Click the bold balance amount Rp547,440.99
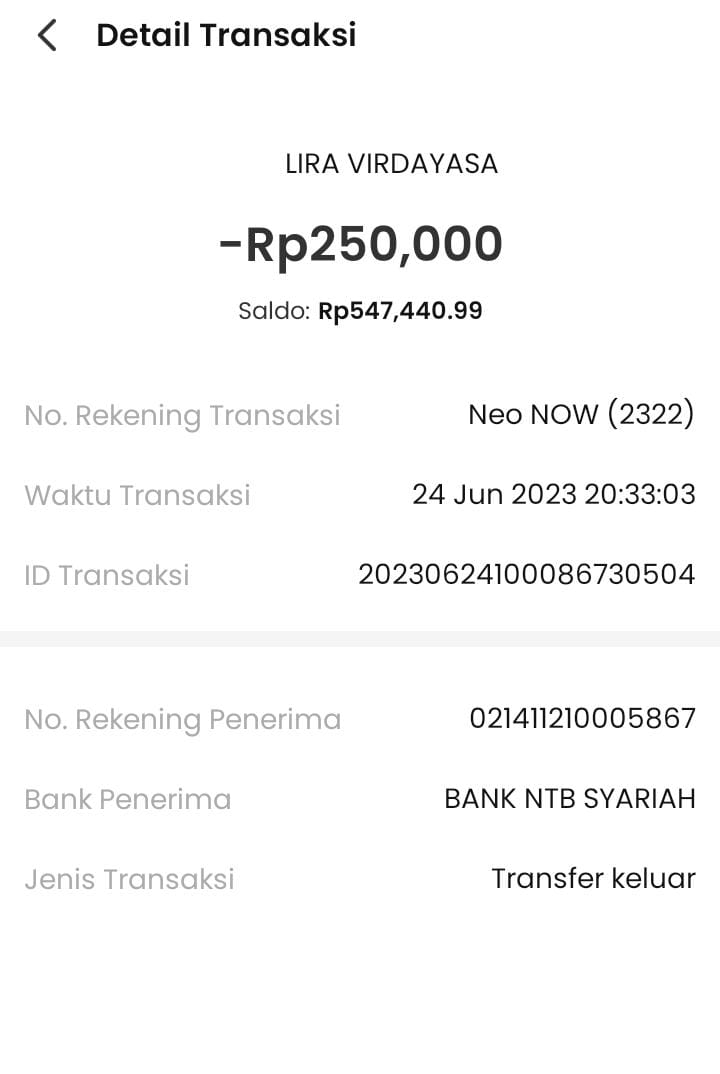This screenshot has width=720, height=1074. tap(400, 311)
